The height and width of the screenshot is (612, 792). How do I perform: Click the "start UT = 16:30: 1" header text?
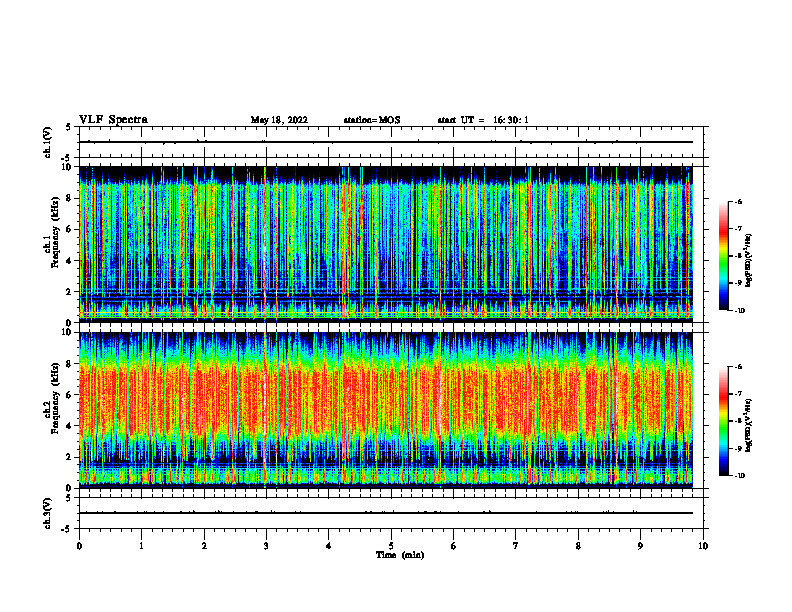483,120
